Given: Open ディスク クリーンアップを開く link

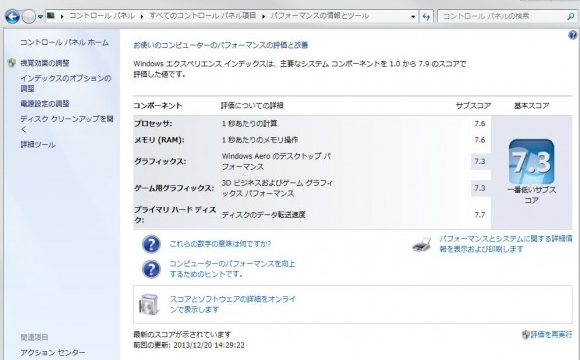Looking at the screenshot, I should [67, 124].
